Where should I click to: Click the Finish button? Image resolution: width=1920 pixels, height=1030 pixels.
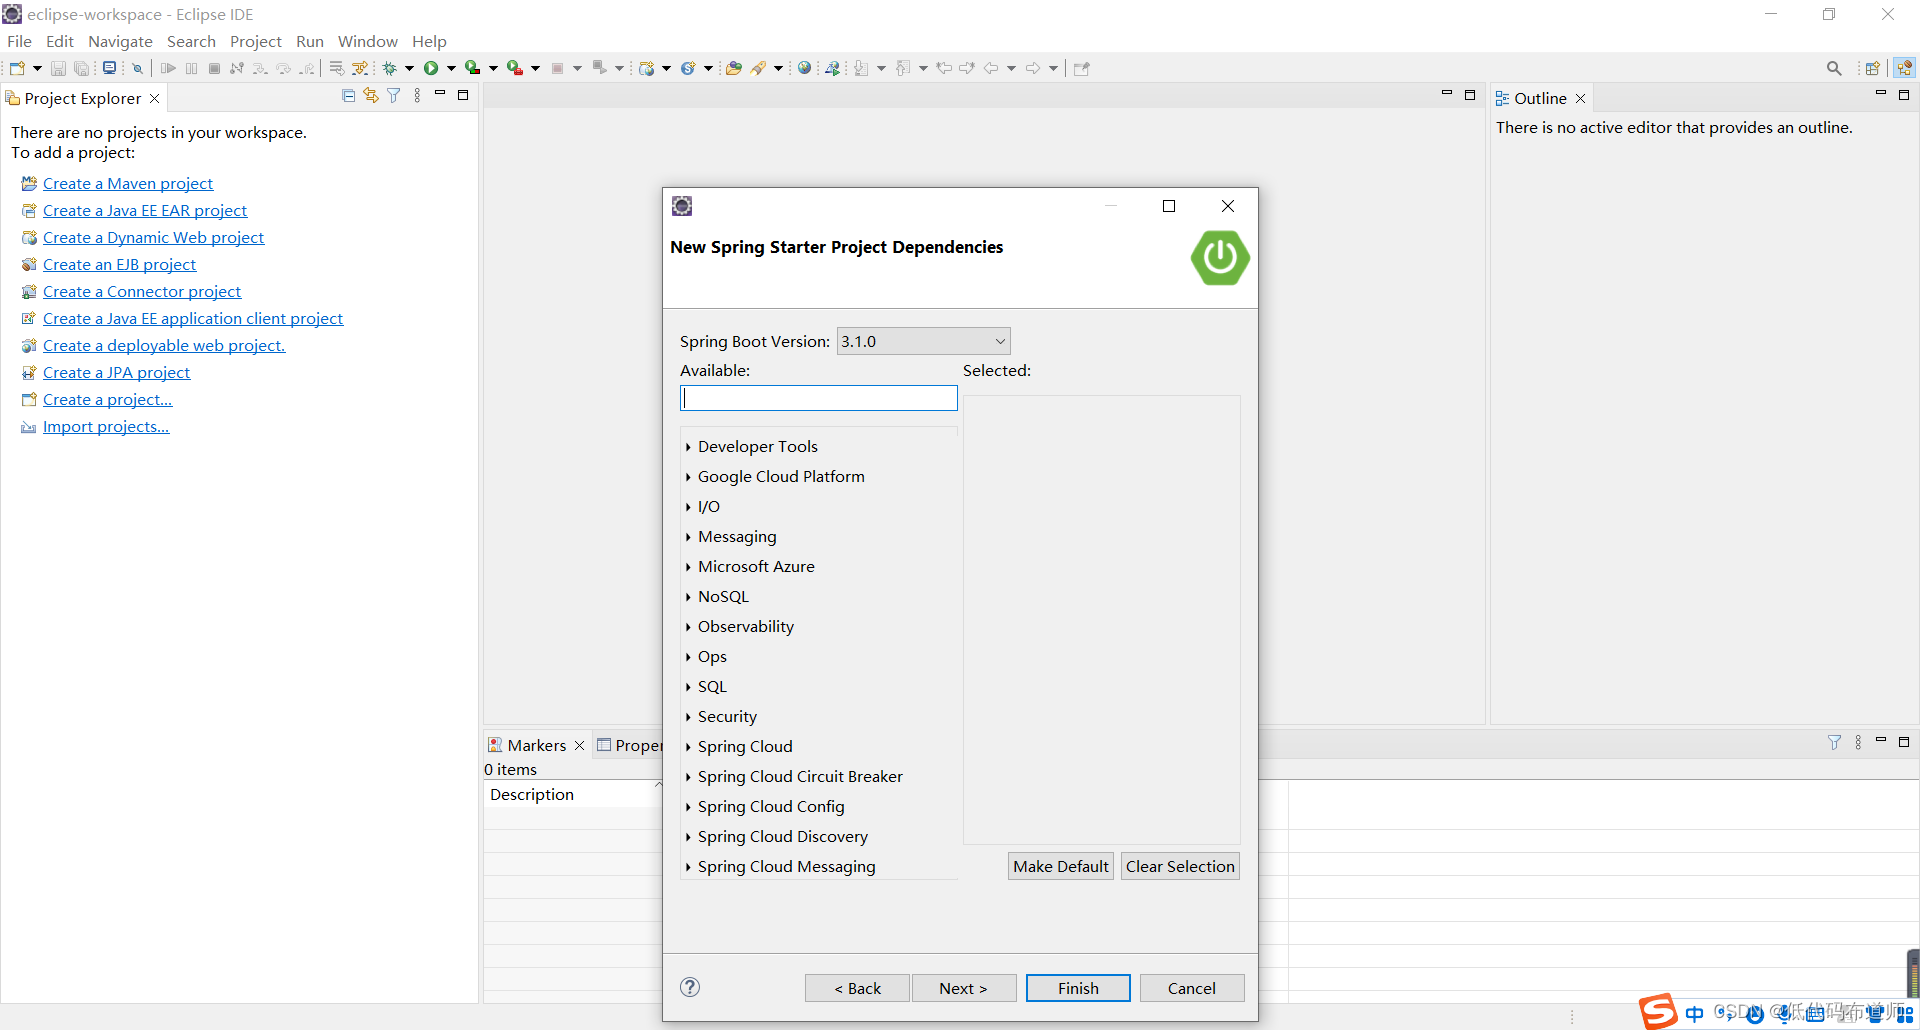(x=1078, y=988)
